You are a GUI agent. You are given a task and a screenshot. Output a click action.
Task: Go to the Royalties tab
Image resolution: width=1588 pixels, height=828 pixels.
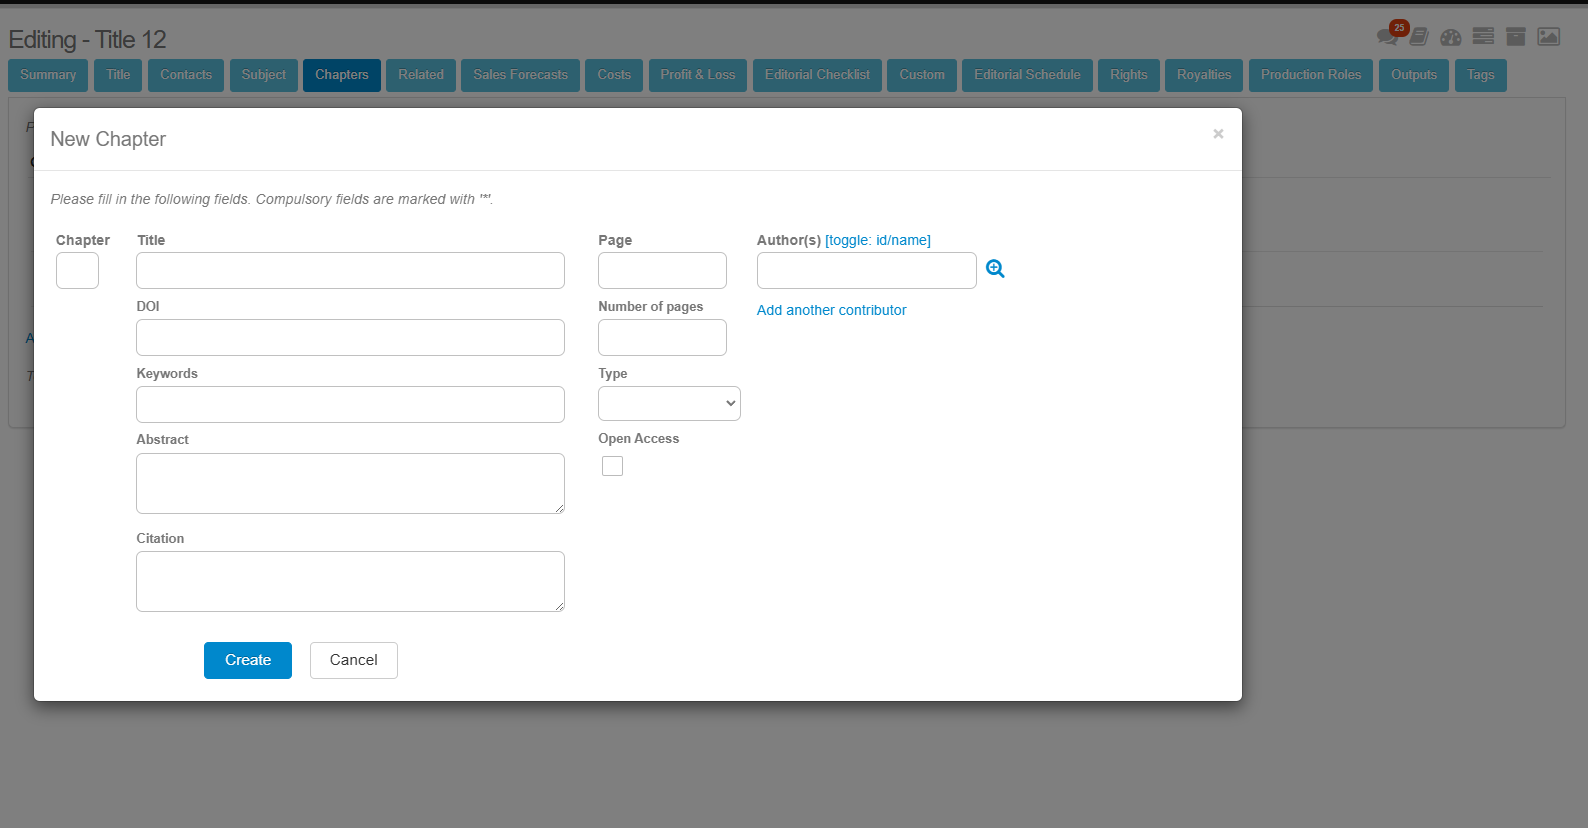click(1203, 75)
